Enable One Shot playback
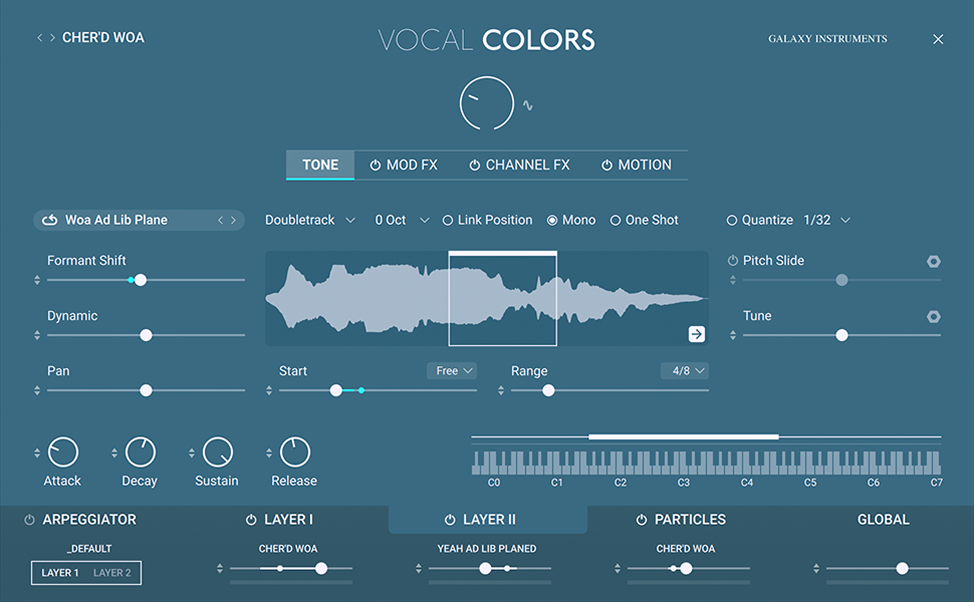 click(x=615, y=219)
